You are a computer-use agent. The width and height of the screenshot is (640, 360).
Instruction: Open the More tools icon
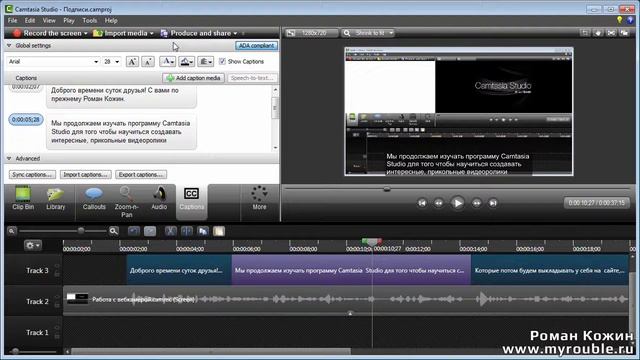click(259, 198)
